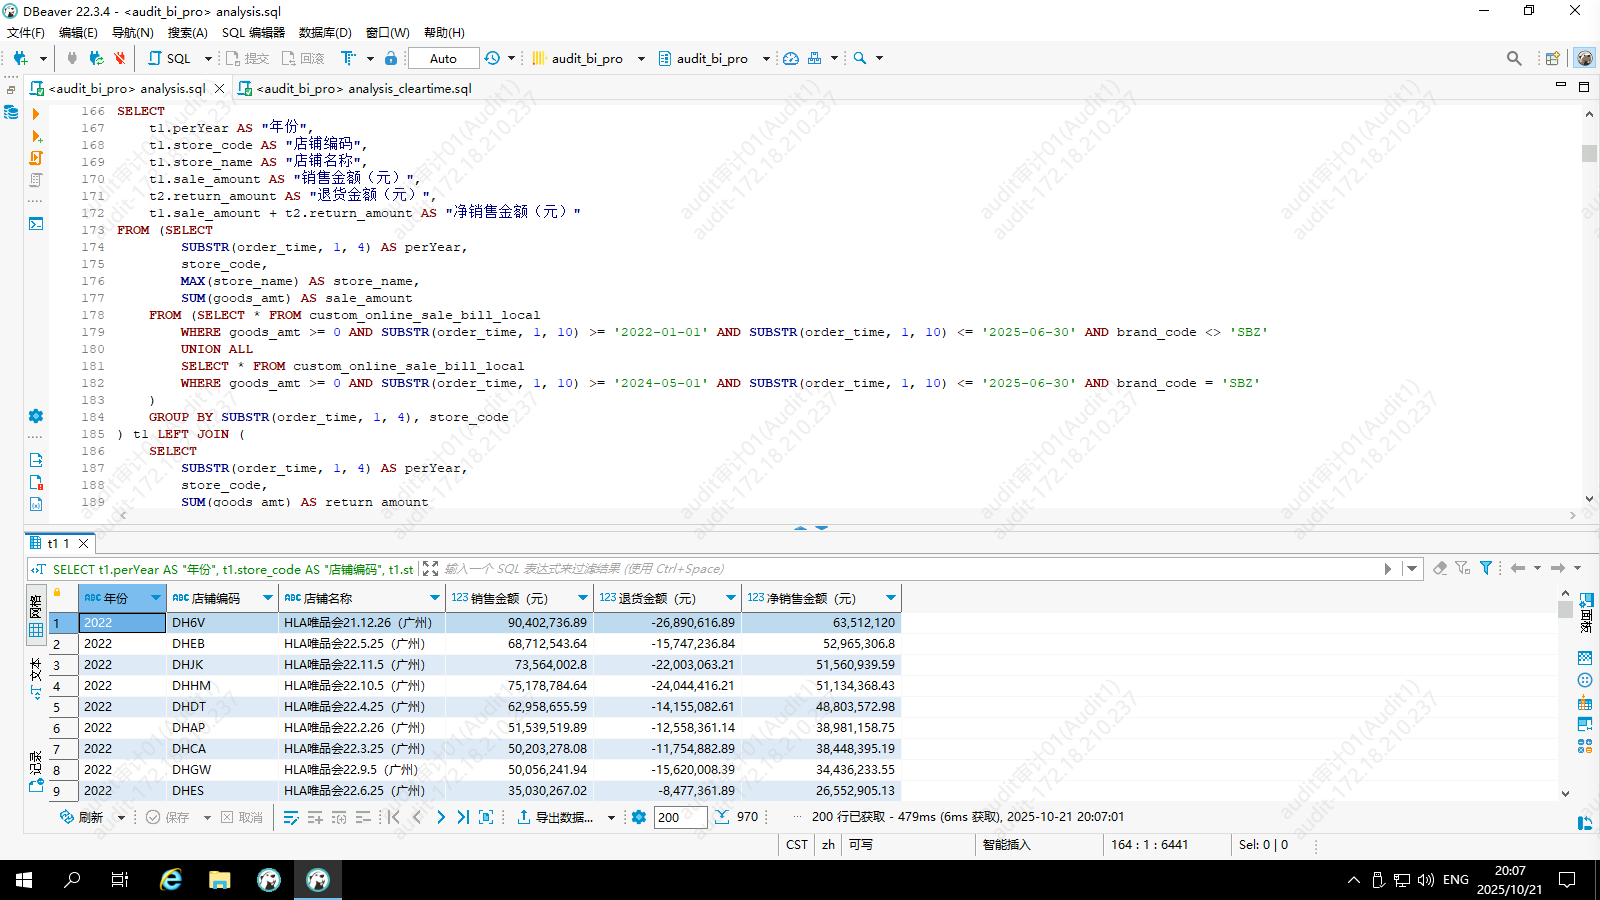Switch results to text (文本) view
Viewport: 1600px width, 900px height.
tap(36, 678)
